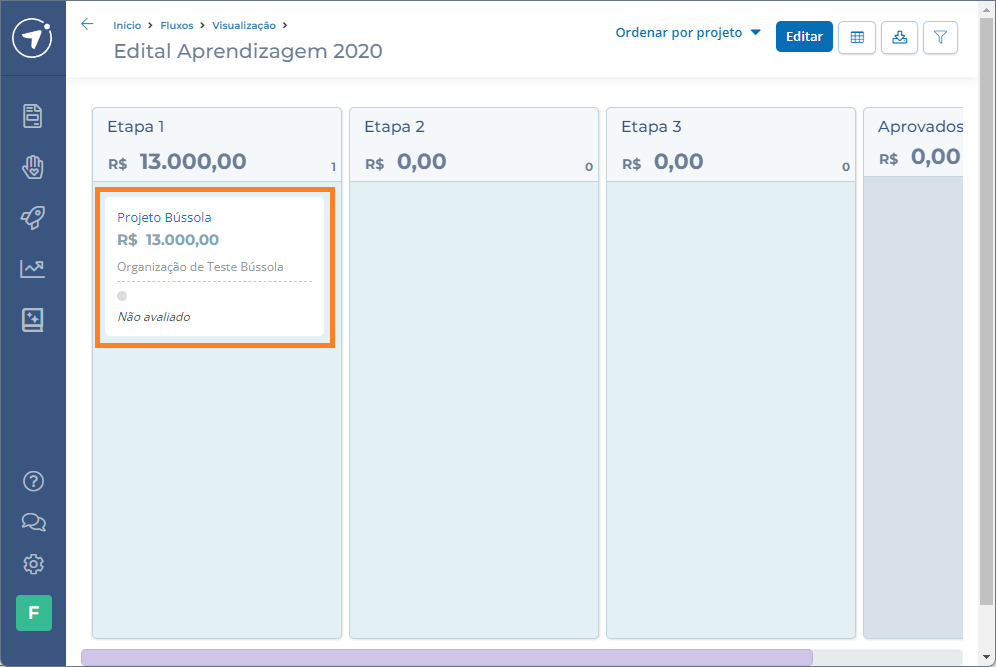The image size is (996, 667).
Task: Go to Visualização breadcrumb link
Action: click(x=244, y=25)
